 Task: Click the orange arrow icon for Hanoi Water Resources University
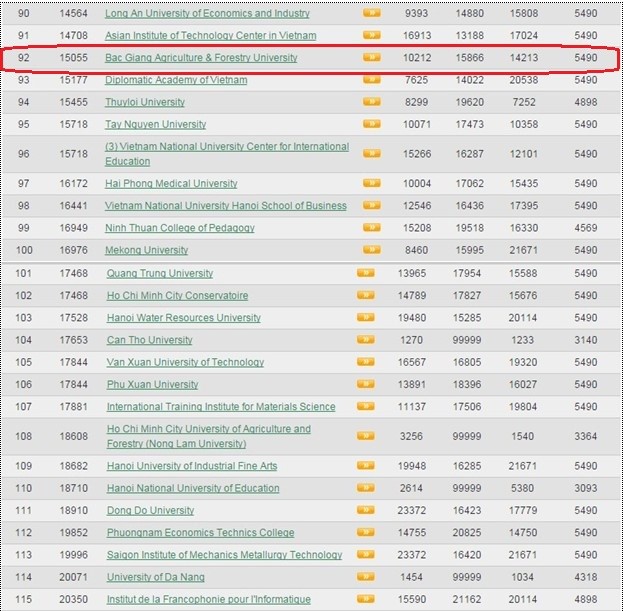366,317
